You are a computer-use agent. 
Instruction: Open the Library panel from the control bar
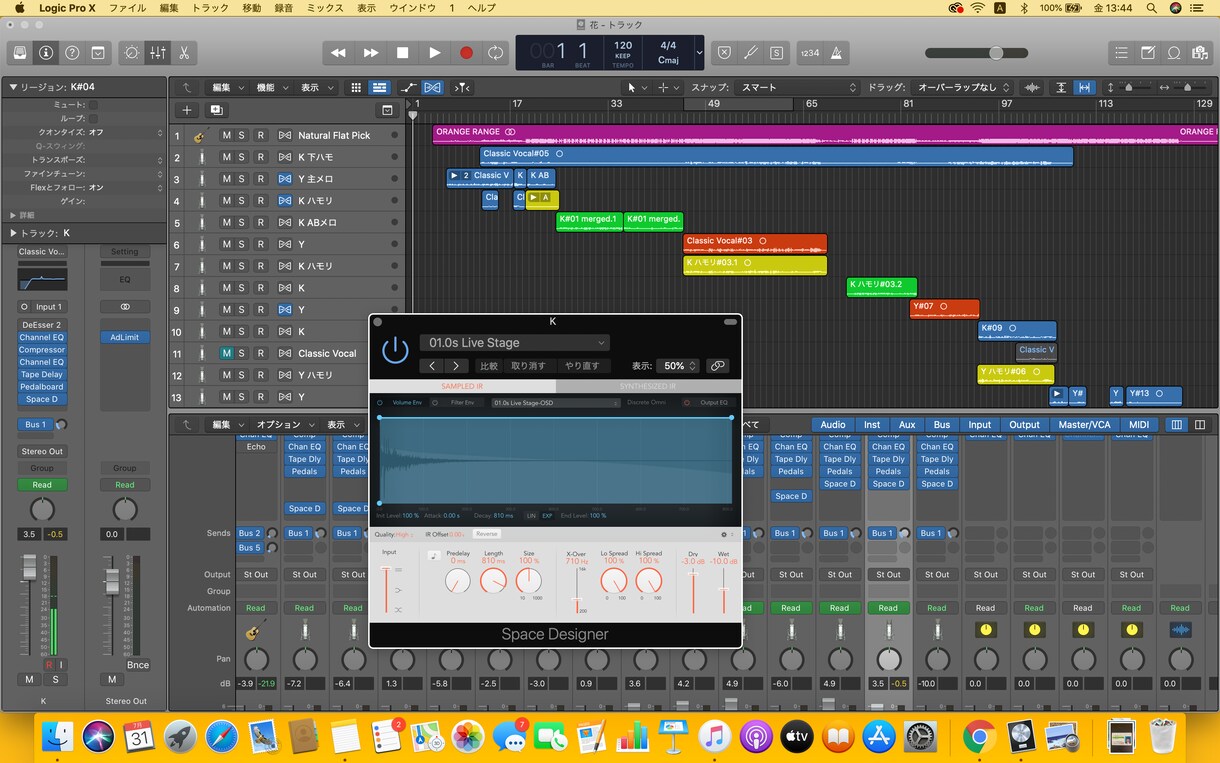point(19,53)
